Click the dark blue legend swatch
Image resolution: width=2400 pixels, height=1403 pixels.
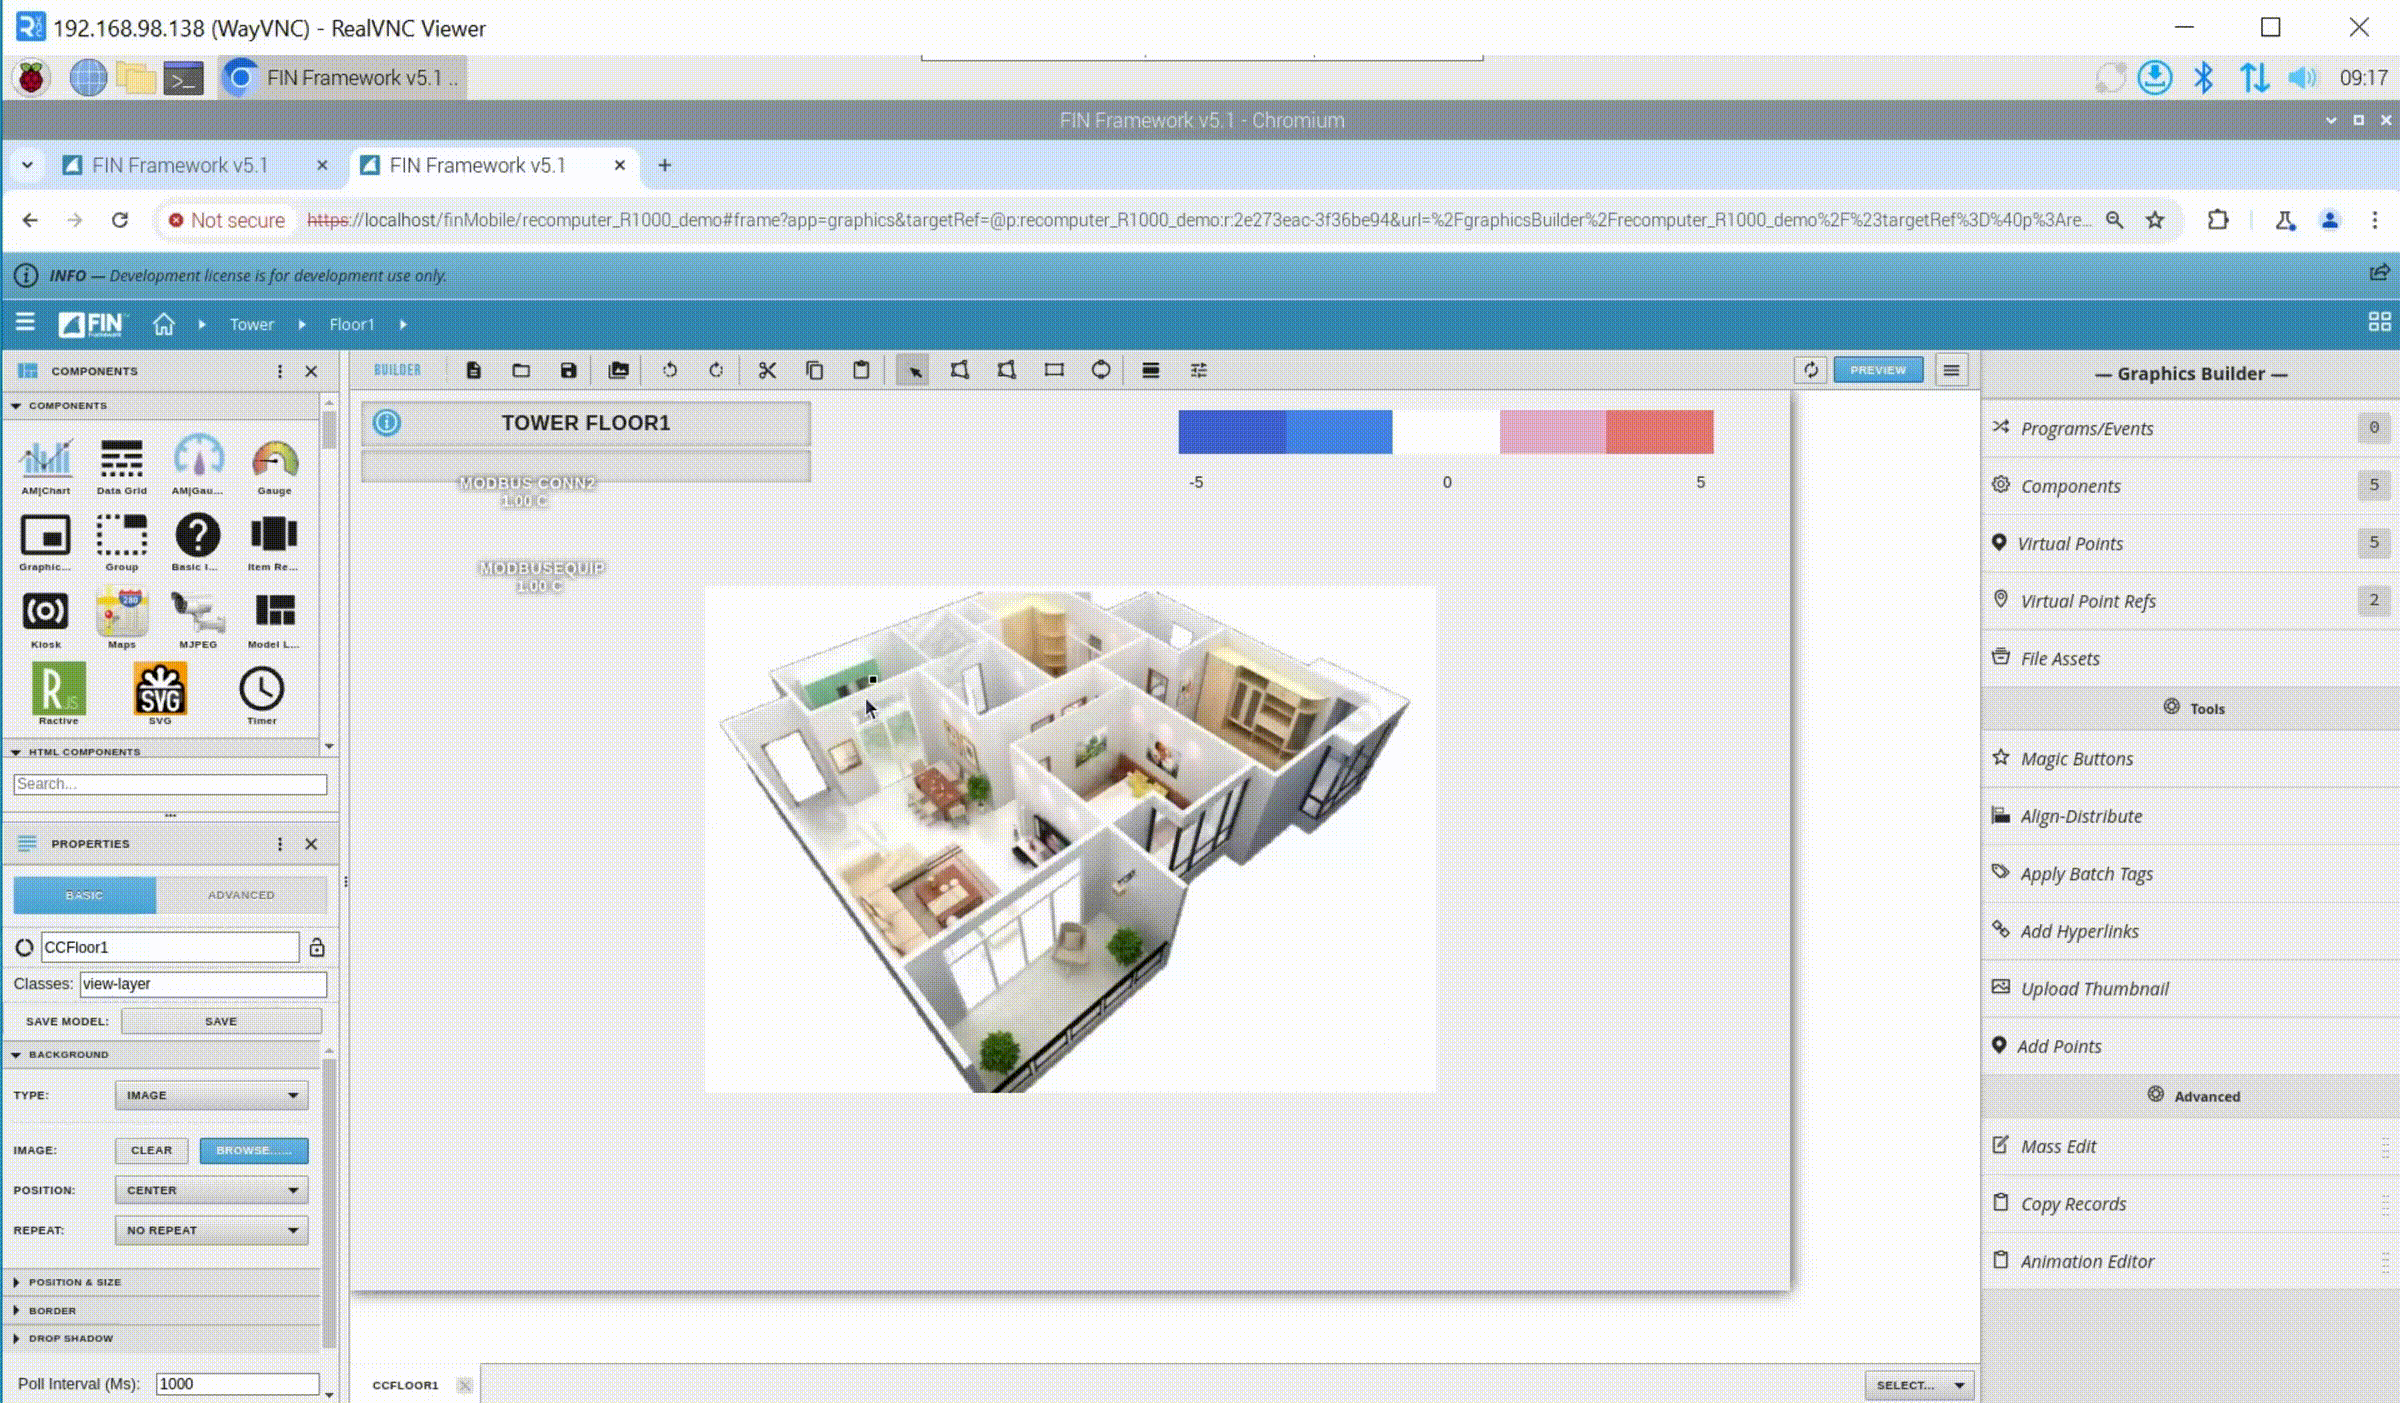pyautogui.click(x=1232, y=432)
